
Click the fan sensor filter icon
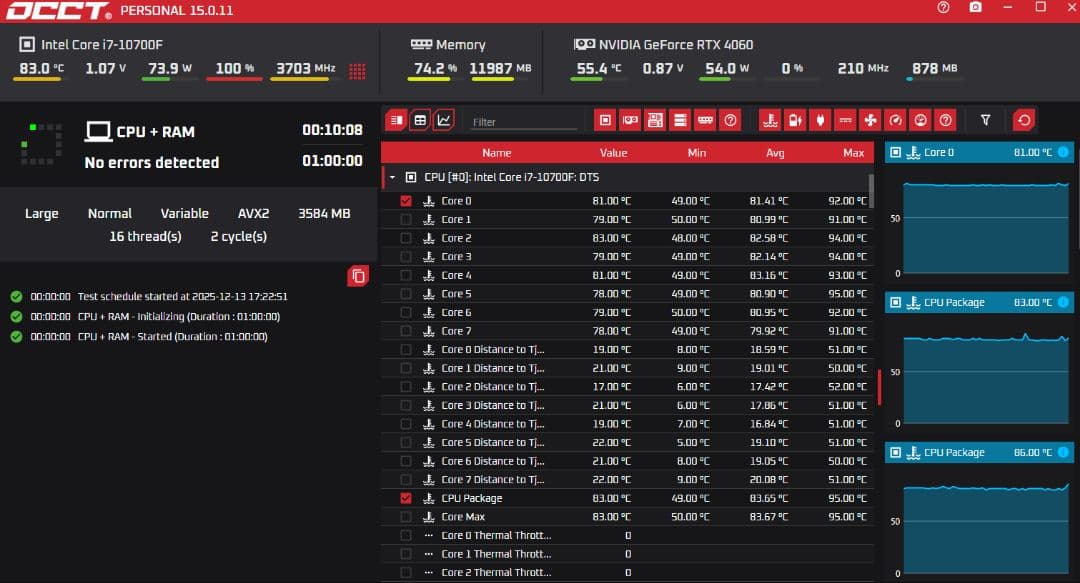click(870, 120)
